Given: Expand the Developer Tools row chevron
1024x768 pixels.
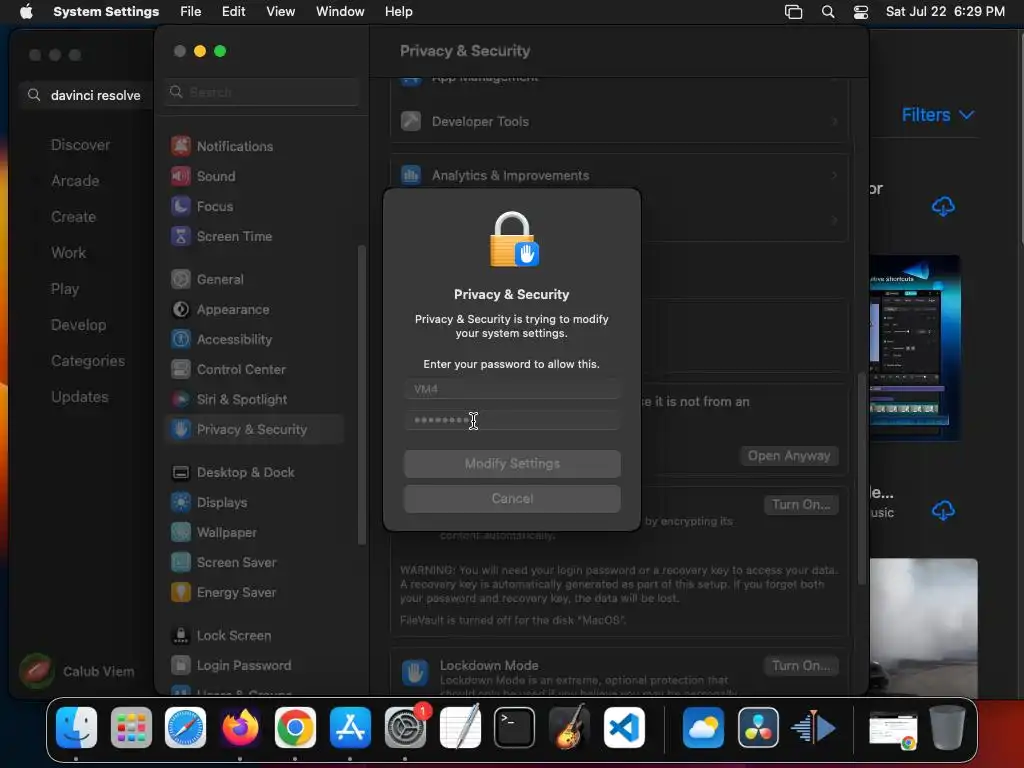Looking at the screenshot, I should coord(834,121).
